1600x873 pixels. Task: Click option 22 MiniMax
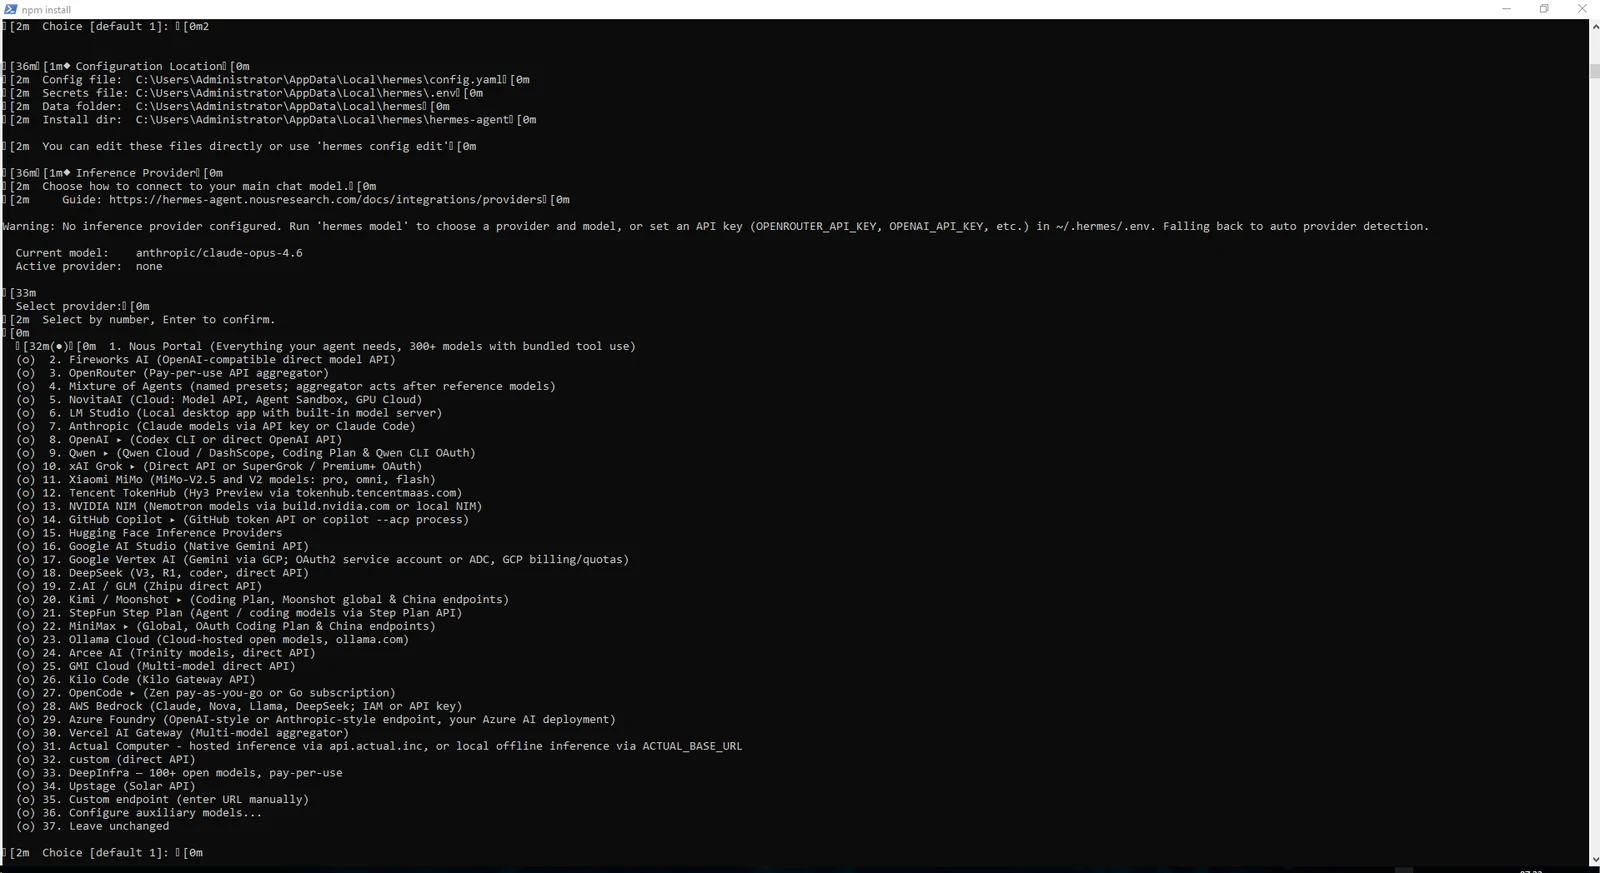(226, 626)
